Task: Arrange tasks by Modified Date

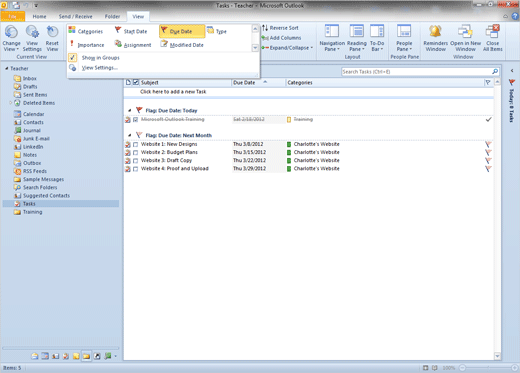Action: [x=182, y=45]
